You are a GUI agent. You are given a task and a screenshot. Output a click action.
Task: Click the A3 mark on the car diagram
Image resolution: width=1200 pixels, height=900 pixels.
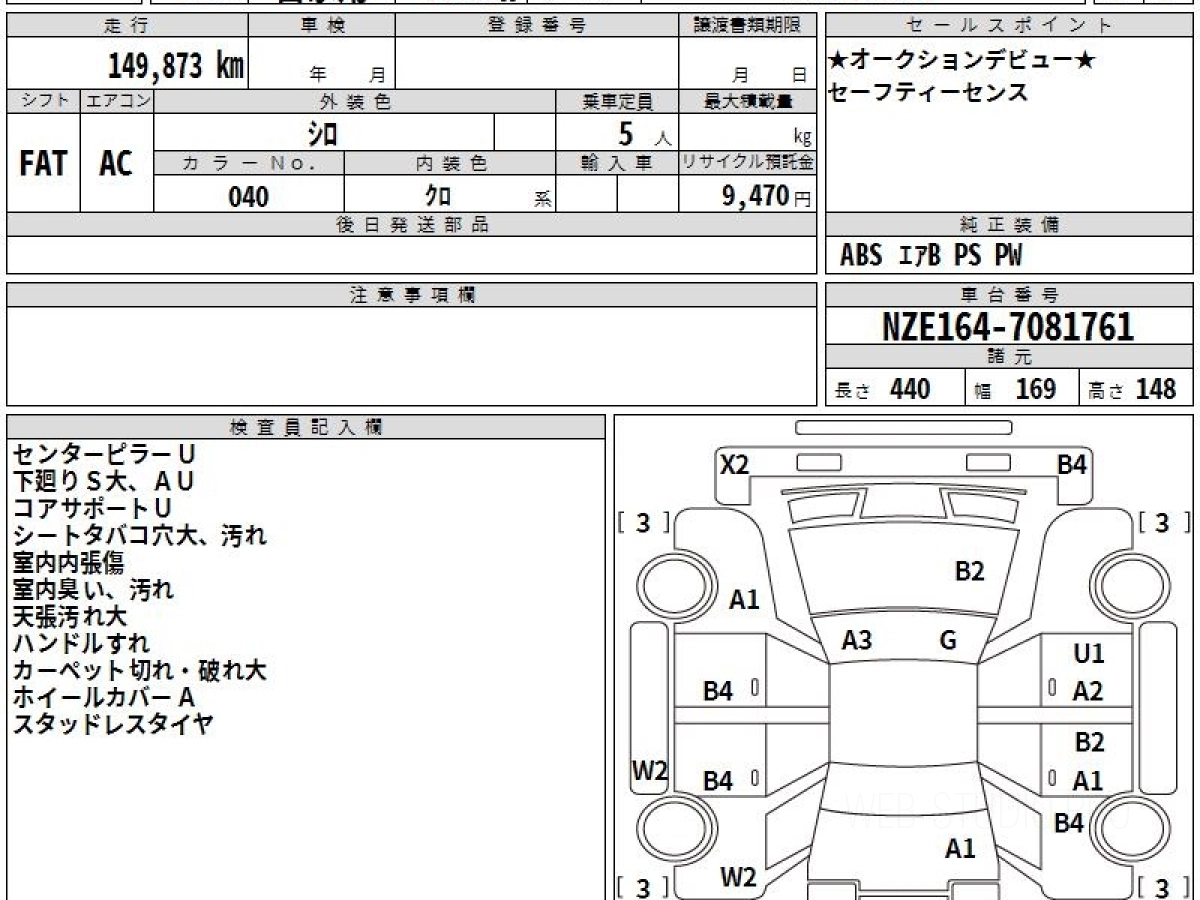click(x=856, y=641)
